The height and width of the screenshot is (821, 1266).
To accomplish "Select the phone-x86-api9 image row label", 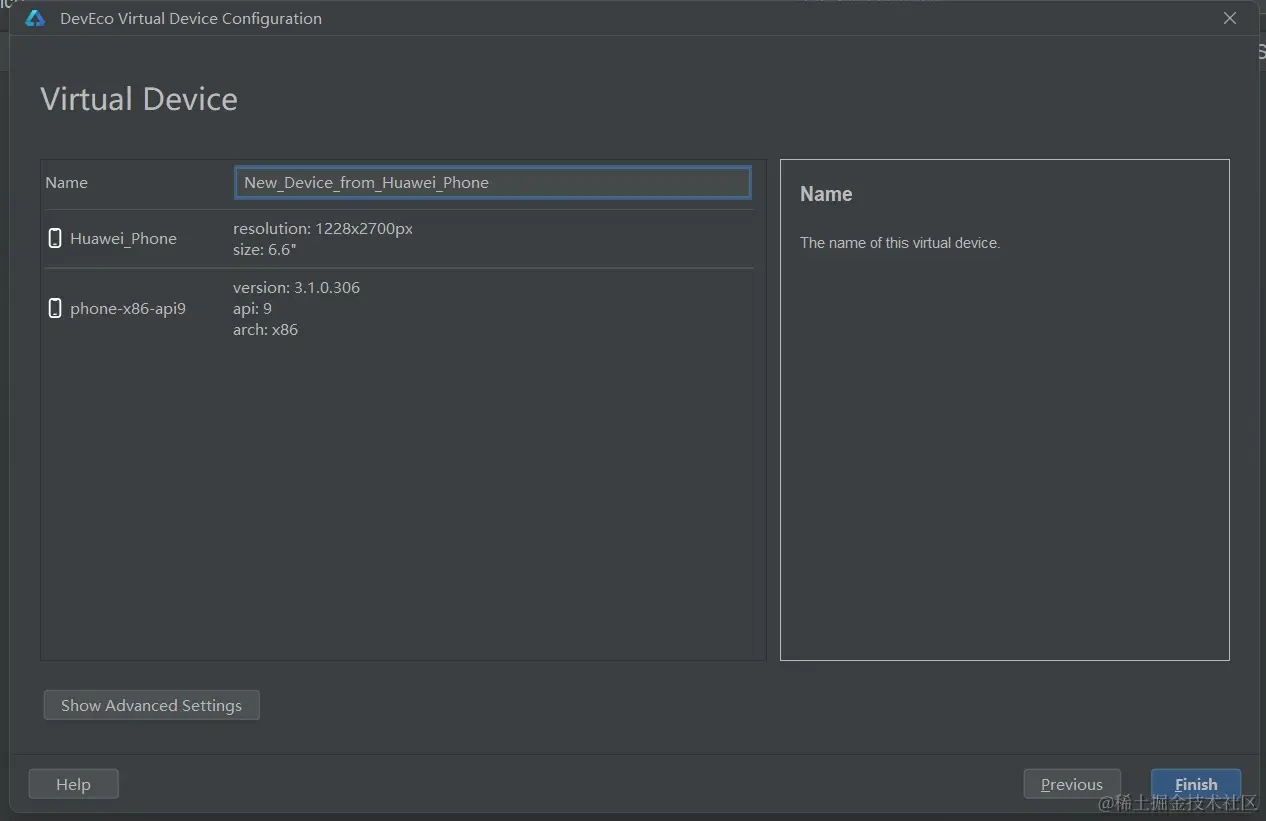I will (128, 309).
